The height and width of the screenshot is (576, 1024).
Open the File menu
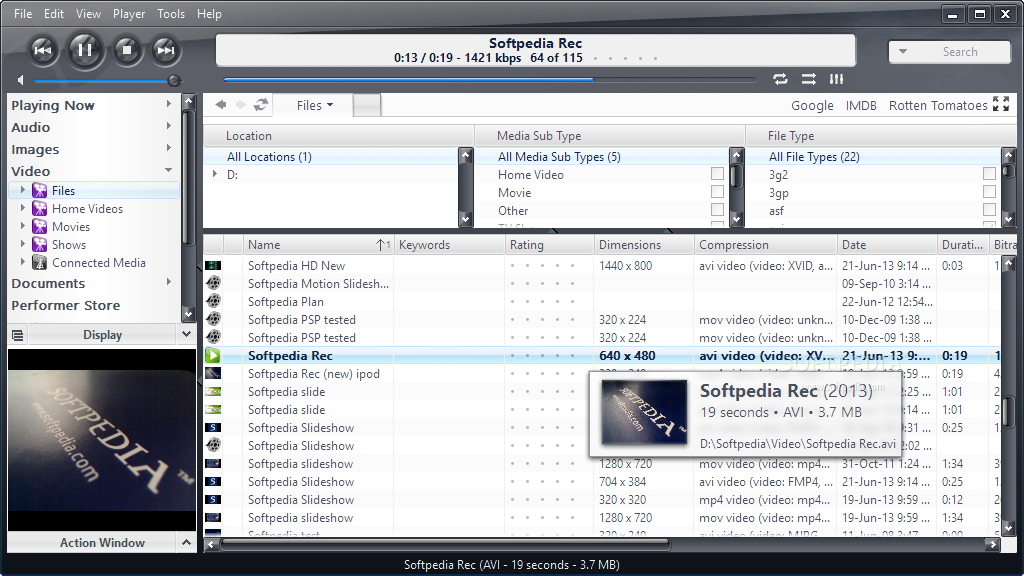23,14
